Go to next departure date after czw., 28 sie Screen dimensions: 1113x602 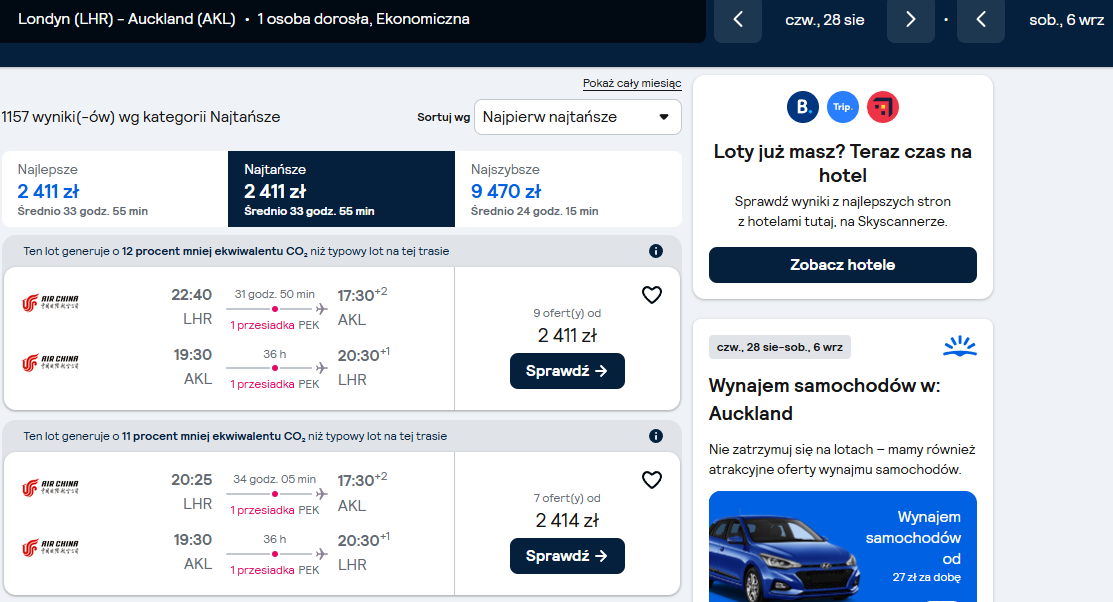(x=911, y=20)
